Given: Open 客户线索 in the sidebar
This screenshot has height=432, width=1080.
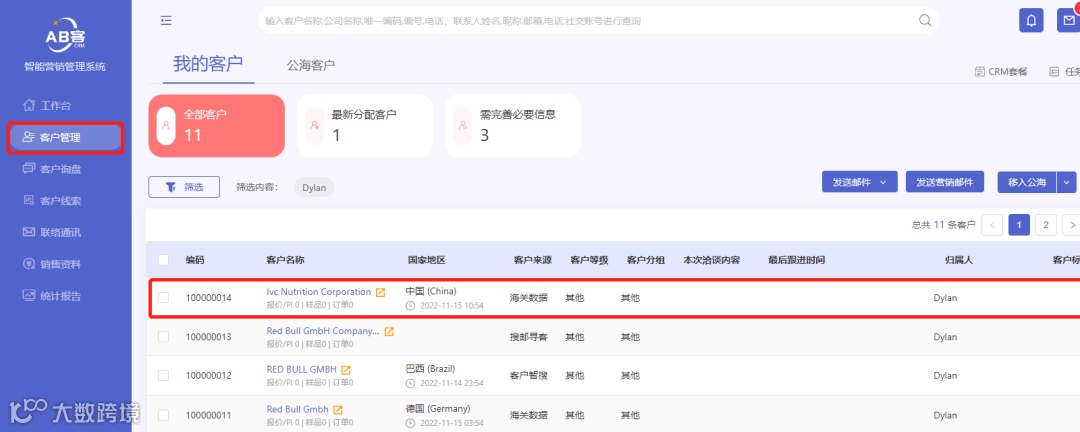Looking at the screenshot, I should pyautogui.click(x=52, y=201).
